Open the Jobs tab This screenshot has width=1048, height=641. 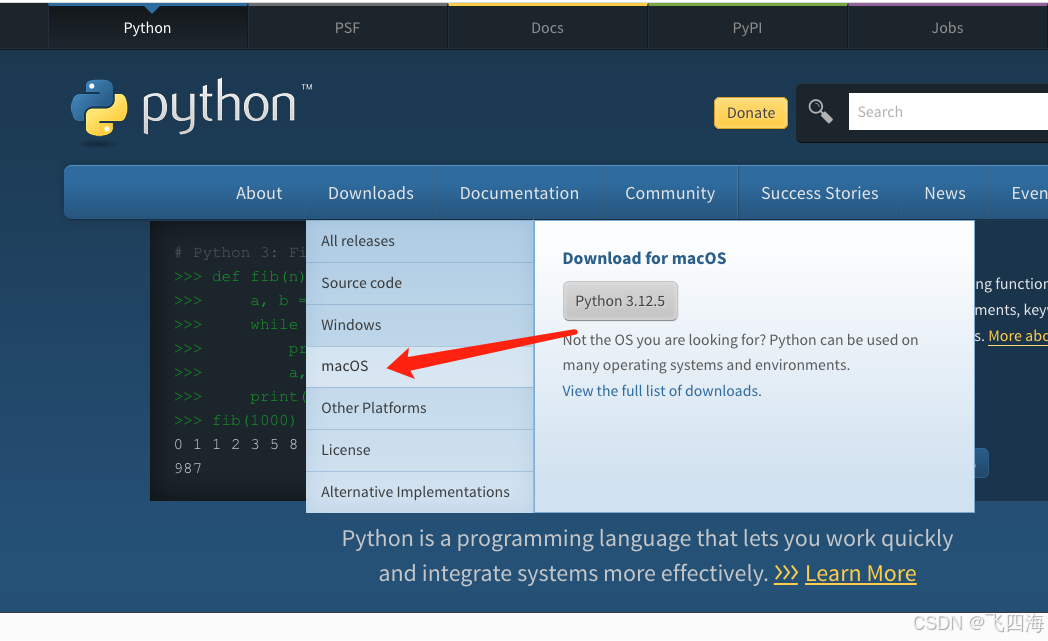click(947, 27)
